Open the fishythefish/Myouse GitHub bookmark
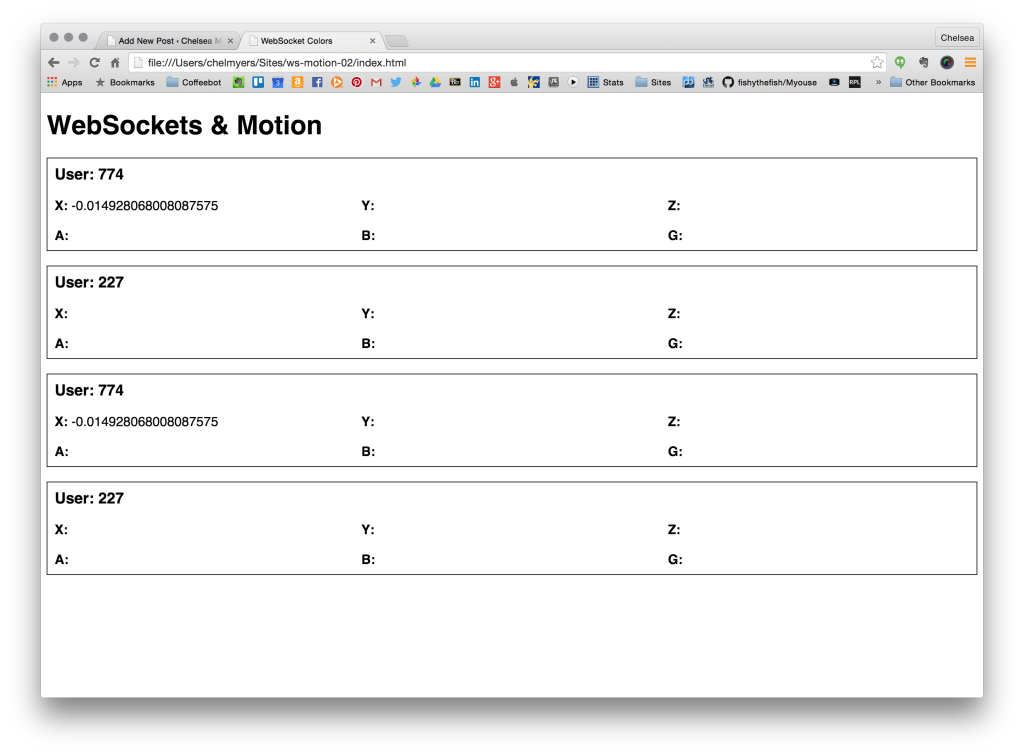Viewport: 1024px width, 756px height. (769, 82)
